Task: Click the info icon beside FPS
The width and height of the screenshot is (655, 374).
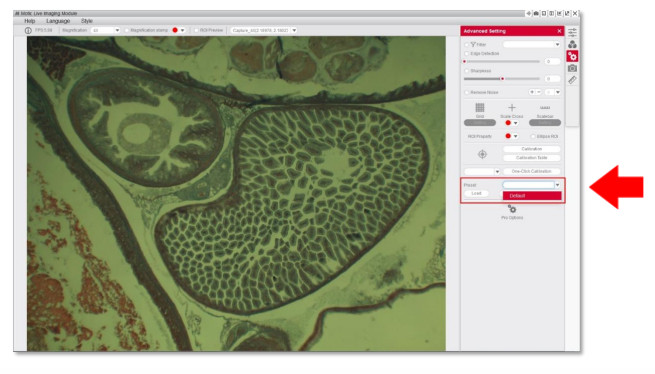Action: click(28, 31)
